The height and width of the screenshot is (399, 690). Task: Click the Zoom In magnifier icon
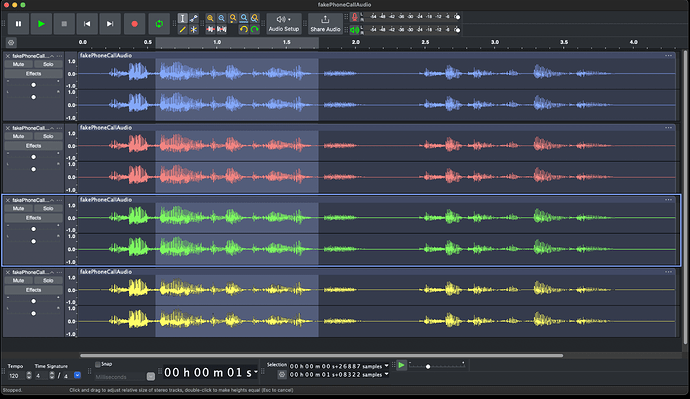[210, 18]
